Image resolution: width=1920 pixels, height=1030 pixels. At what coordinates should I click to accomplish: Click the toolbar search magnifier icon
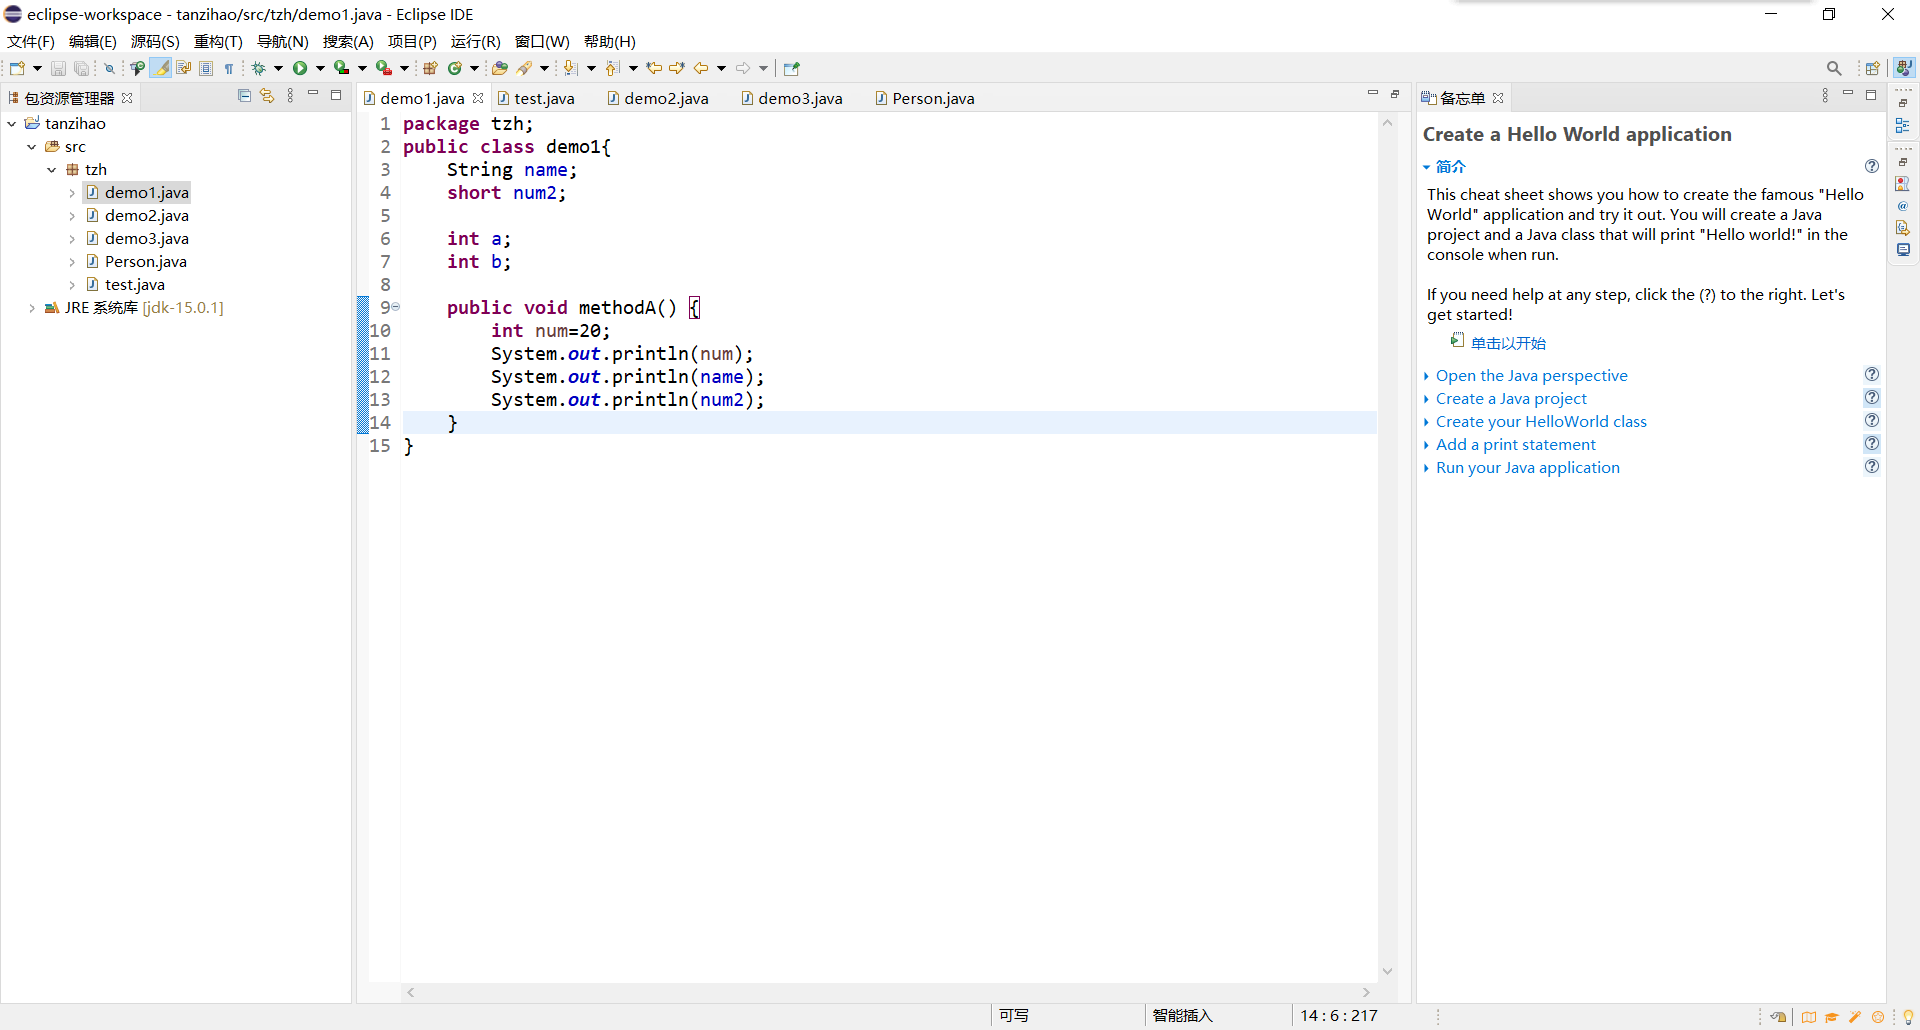tap(1833, 68)
